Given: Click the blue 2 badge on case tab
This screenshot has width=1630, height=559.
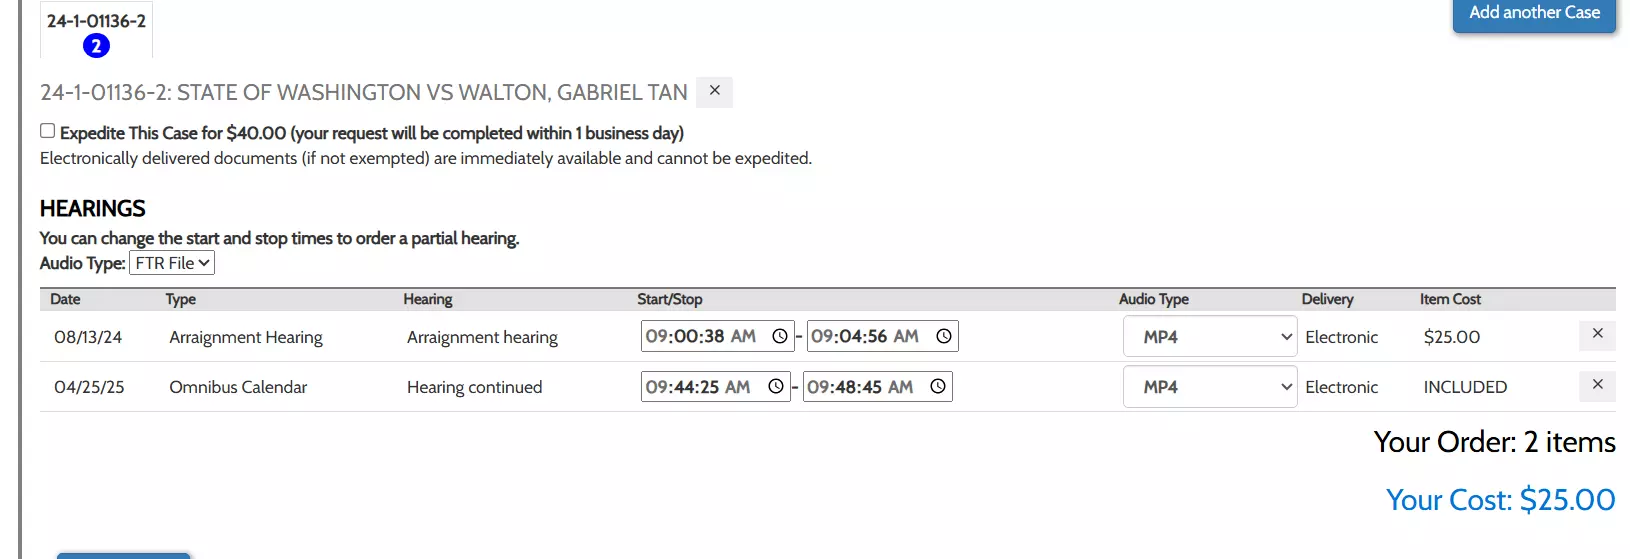Looking at the screenshot, I should pos(96,46).
